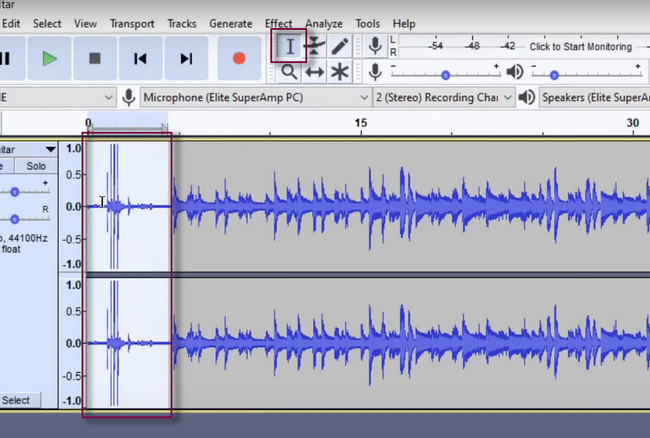The image size is (650, 438).
Task: Open the track name dropdown menu arrow
Action: (51, 149)
